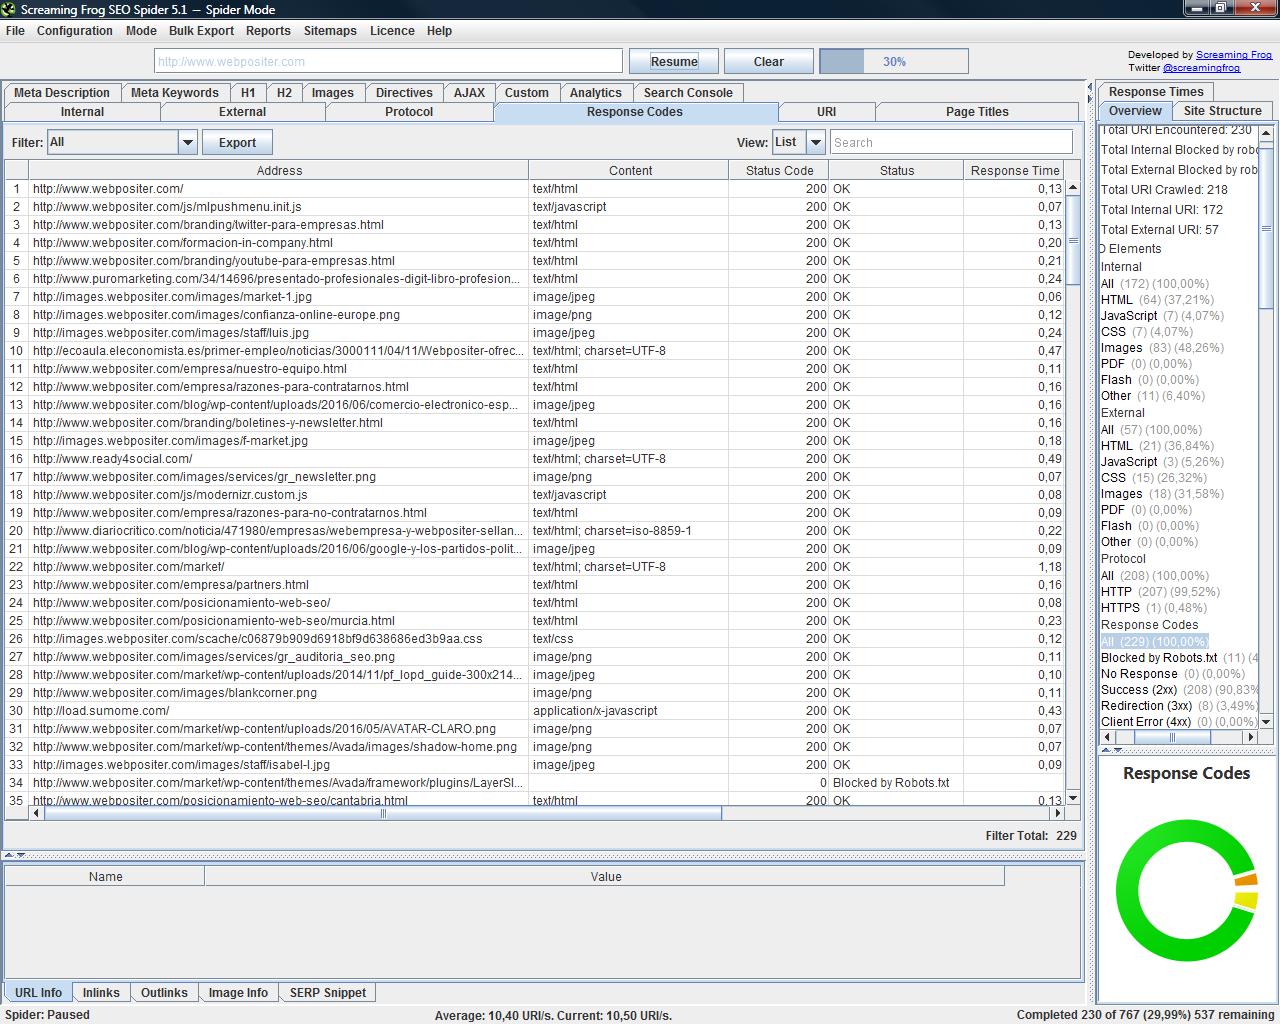Image resolution: width=1280 pixels, height=1024 pixels.
Task: Switch to the External tab
Action: pos(242,112)
